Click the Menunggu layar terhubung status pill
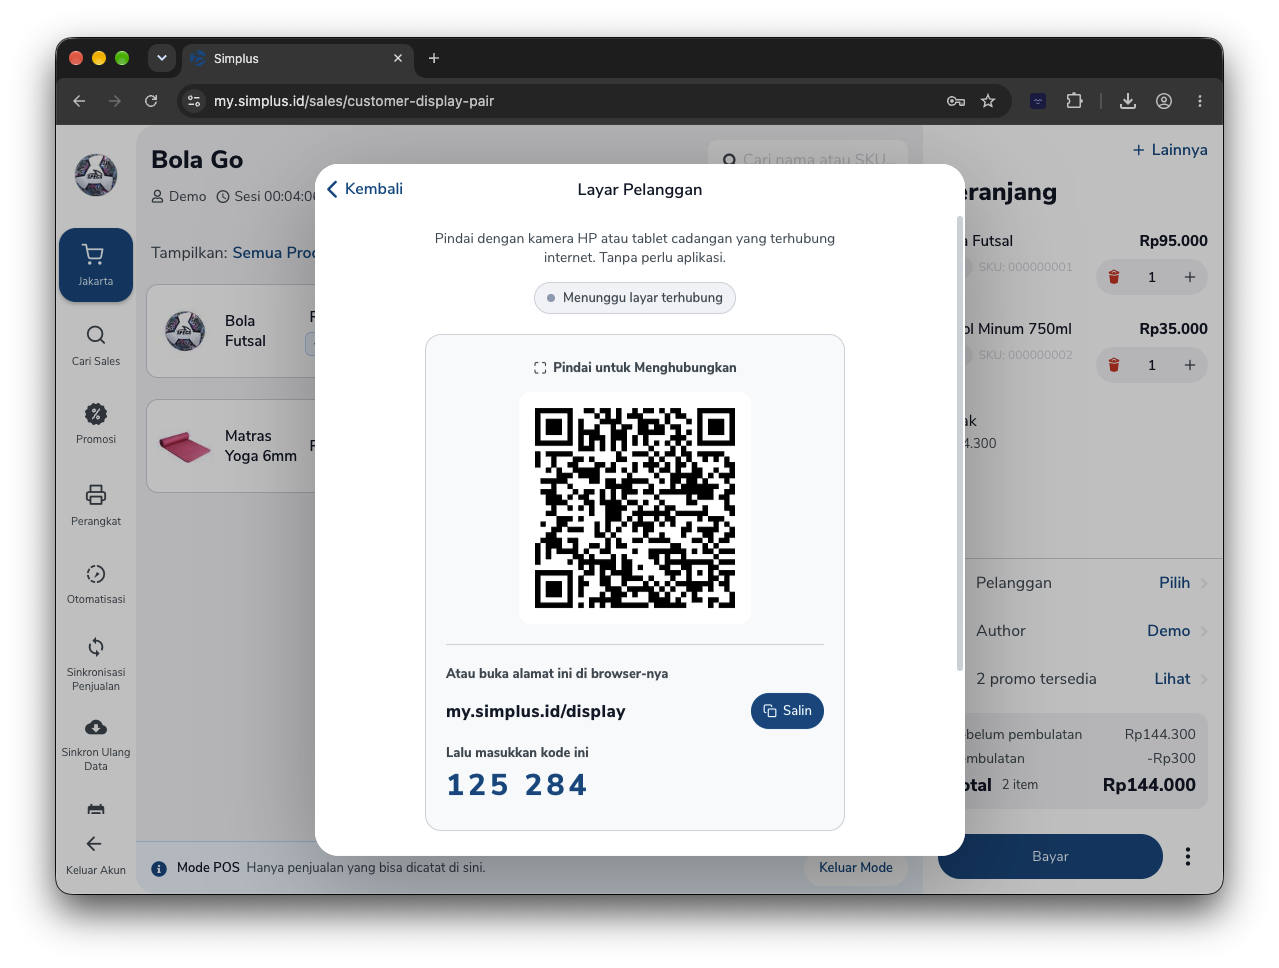The width and height of the screenshot is (1279, 968). coord(635,298)
